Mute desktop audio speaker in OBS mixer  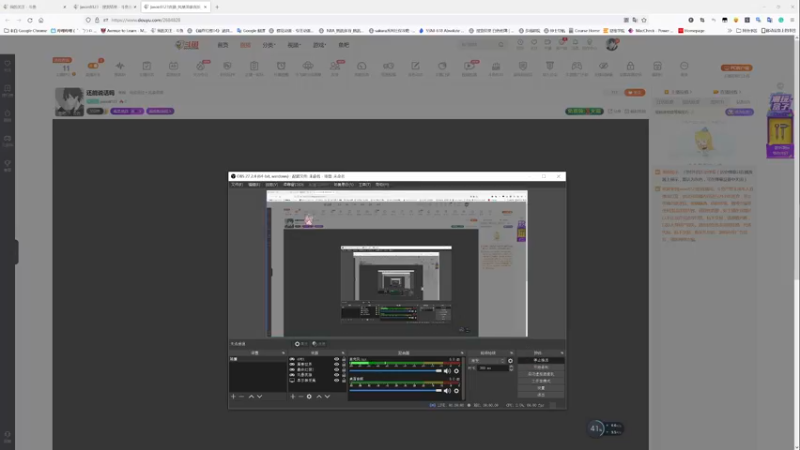(447, 391)
